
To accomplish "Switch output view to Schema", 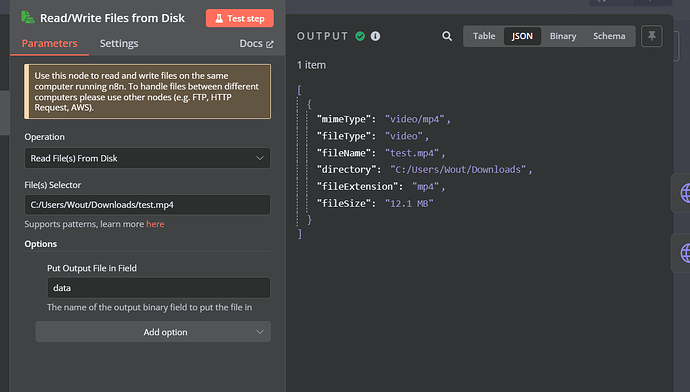I will pos(609,36).
